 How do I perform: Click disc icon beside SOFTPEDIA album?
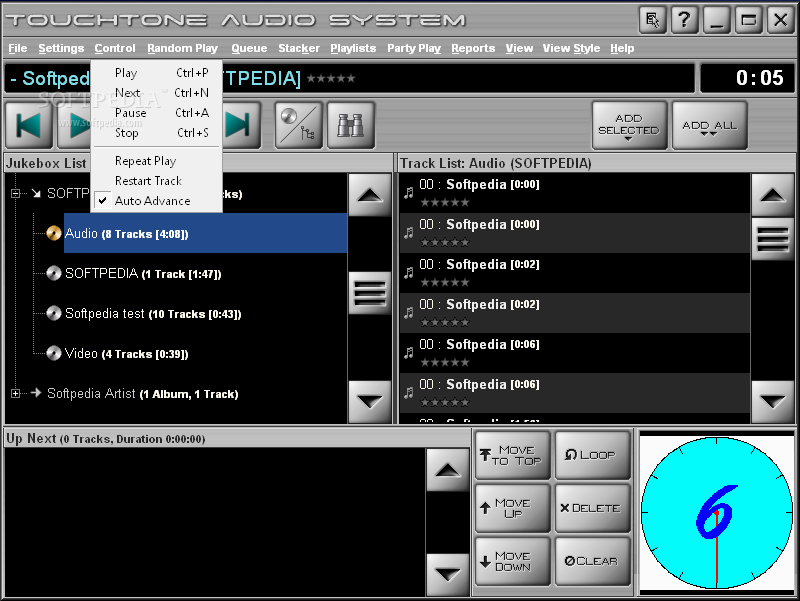pos(54,273)
